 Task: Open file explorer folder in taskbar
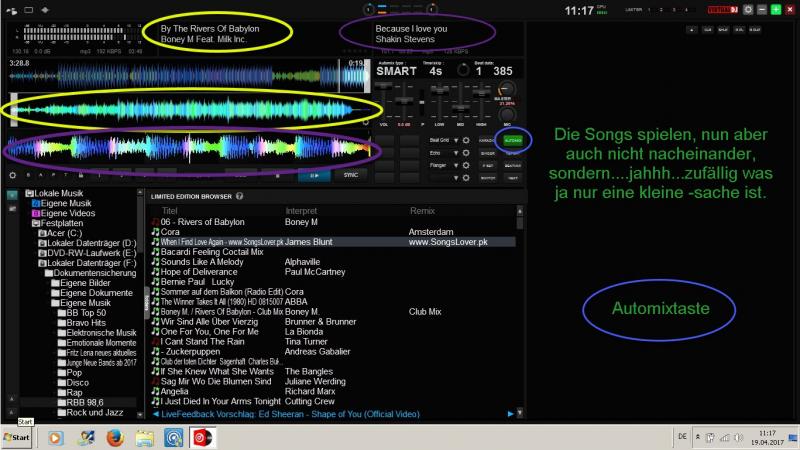point(144,438)
